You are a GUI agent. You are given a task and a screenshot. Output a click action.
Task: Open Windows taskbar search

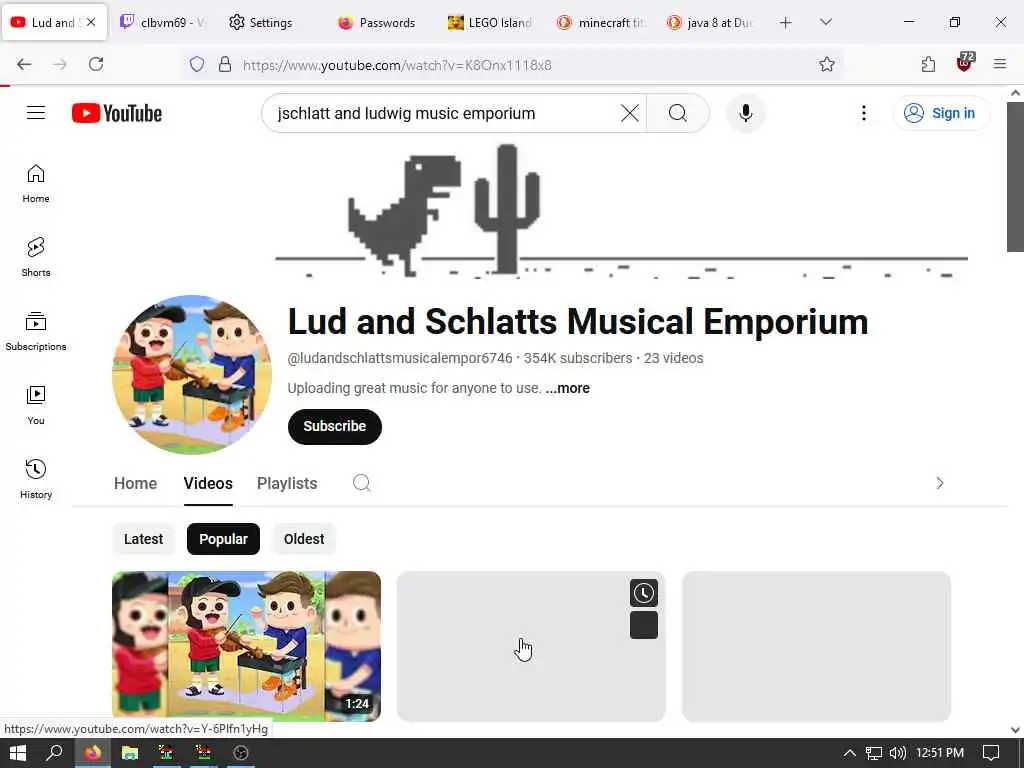pyautogui.click(x=54, y=753)
